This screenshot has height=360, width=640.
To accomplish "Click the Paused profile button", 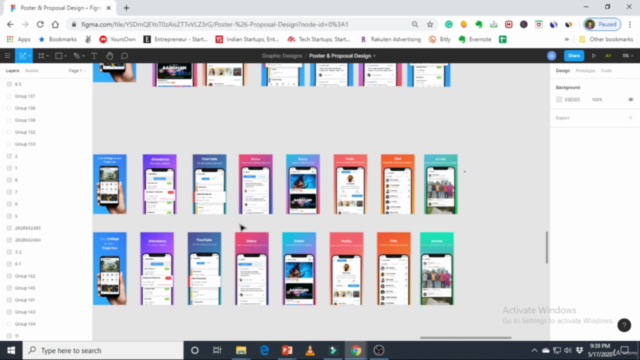I will click(x=602, y=24).
